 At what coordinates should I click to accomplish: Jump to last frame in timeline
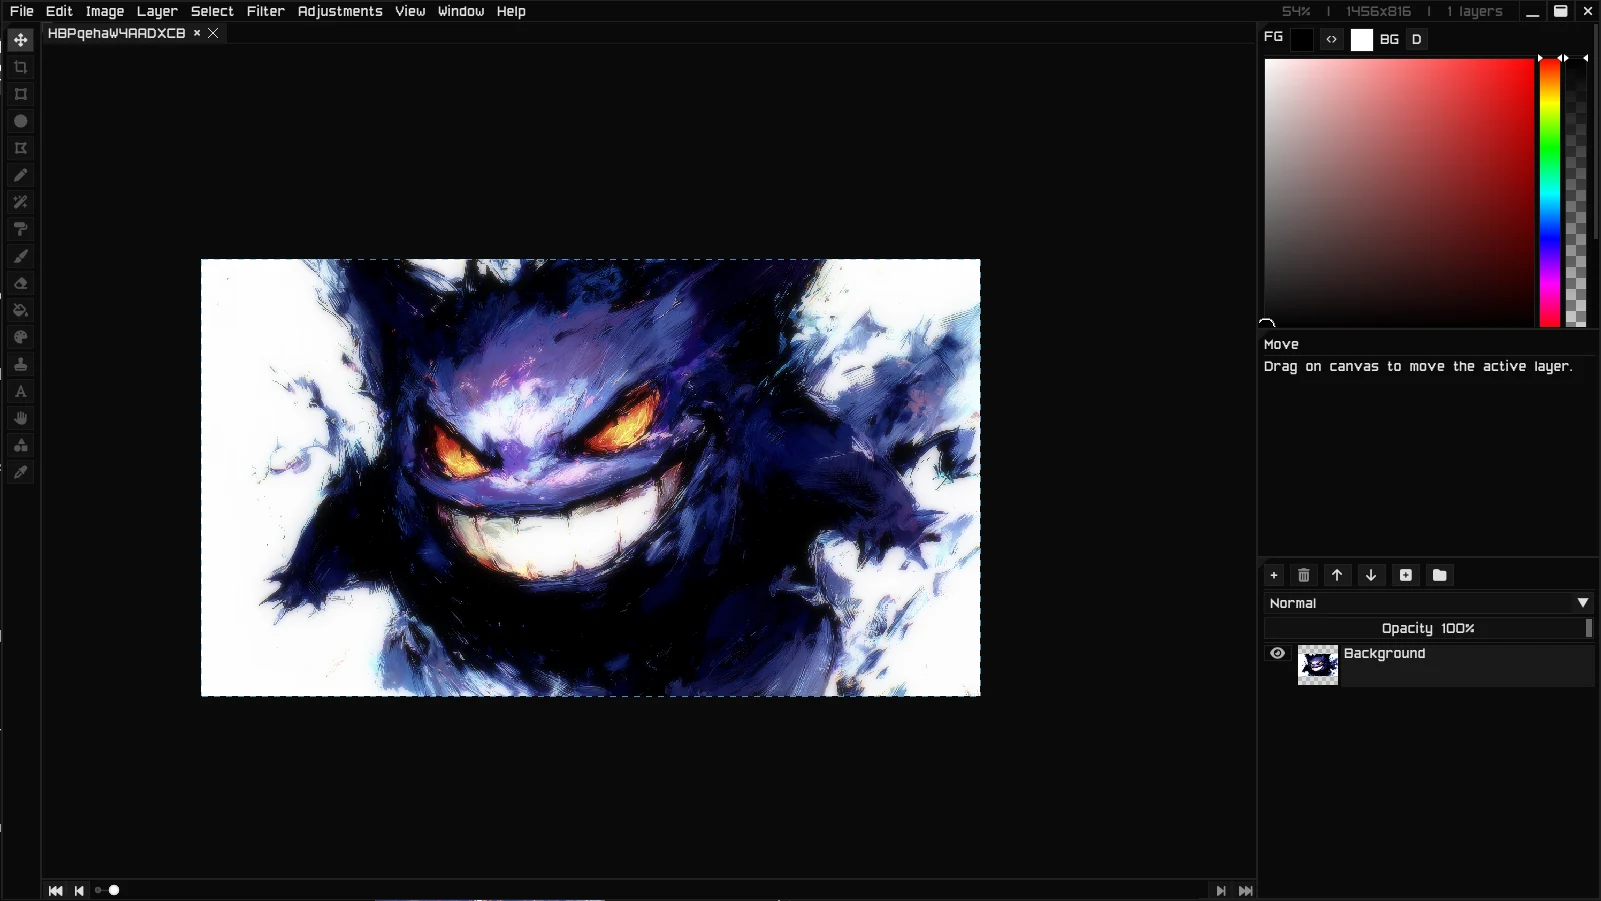(1246, 891)
